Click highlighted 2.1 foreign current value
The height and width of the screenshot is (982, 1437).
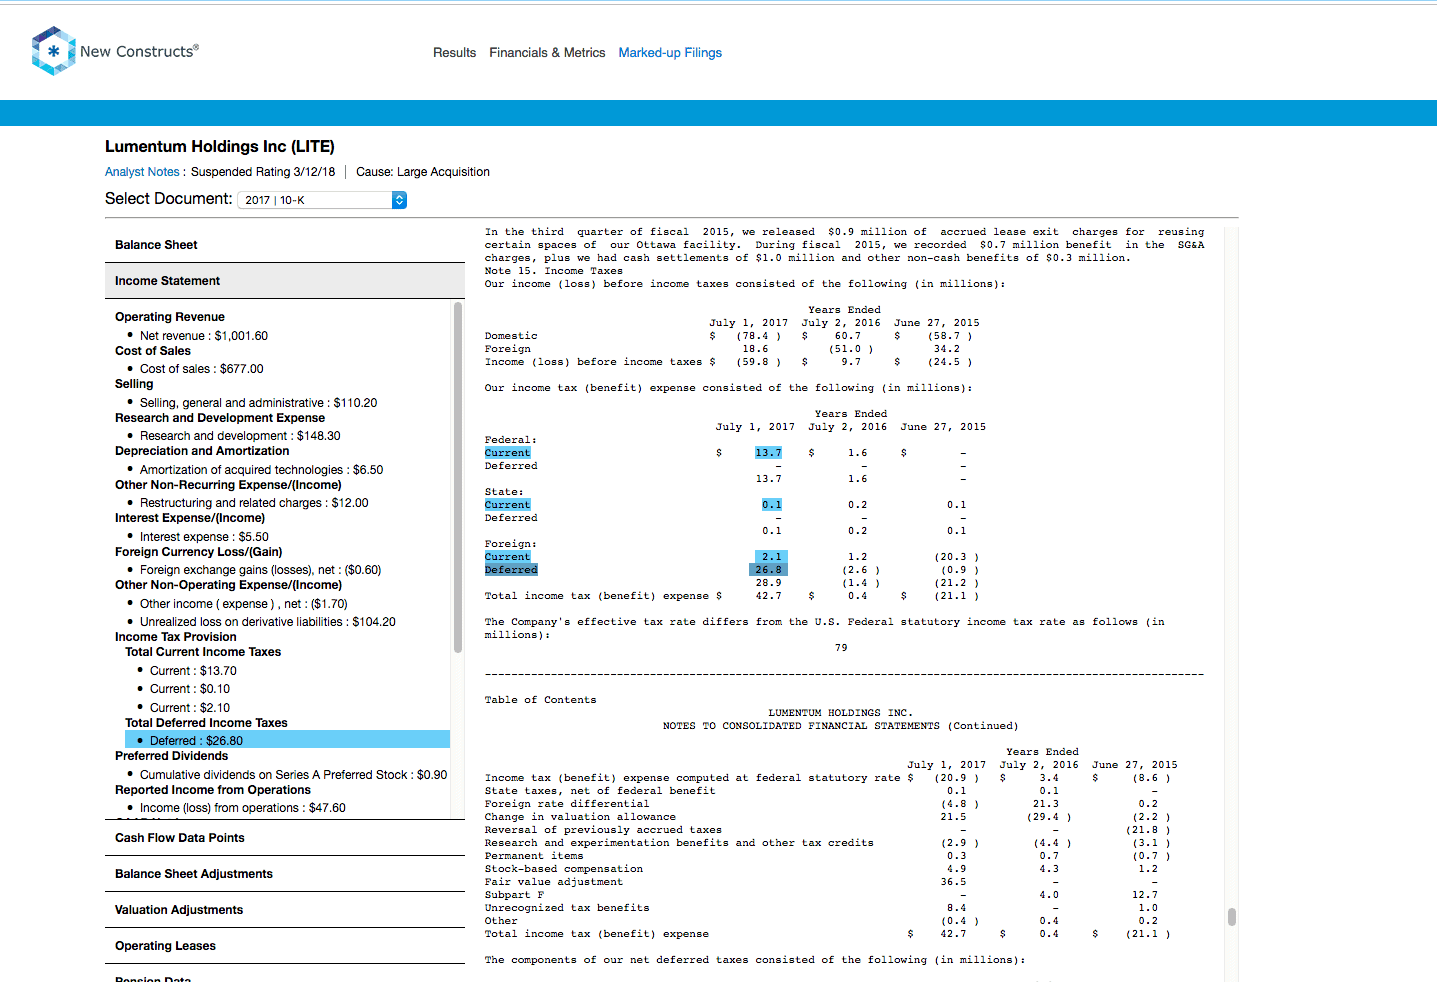click(771, 557)
